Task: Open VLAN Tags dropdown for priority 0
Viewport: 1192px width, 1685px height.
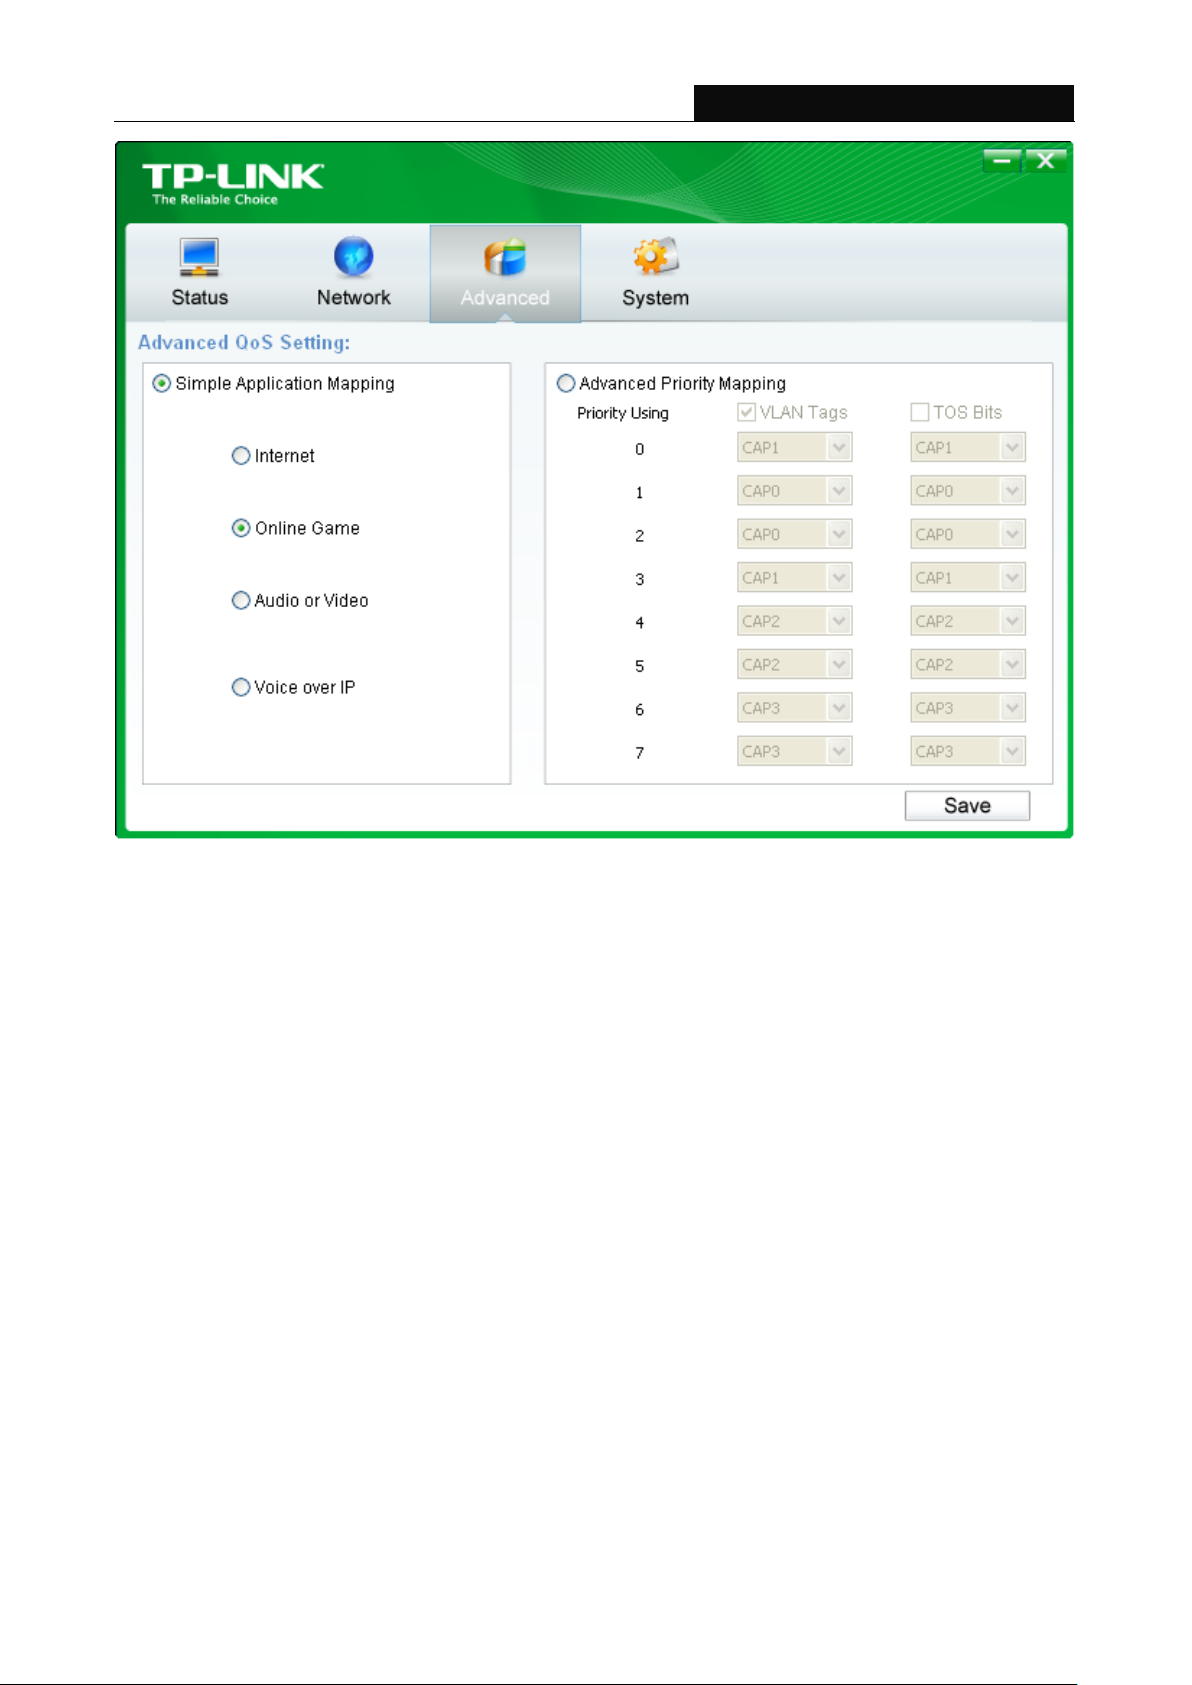Action: coord(839,448)
